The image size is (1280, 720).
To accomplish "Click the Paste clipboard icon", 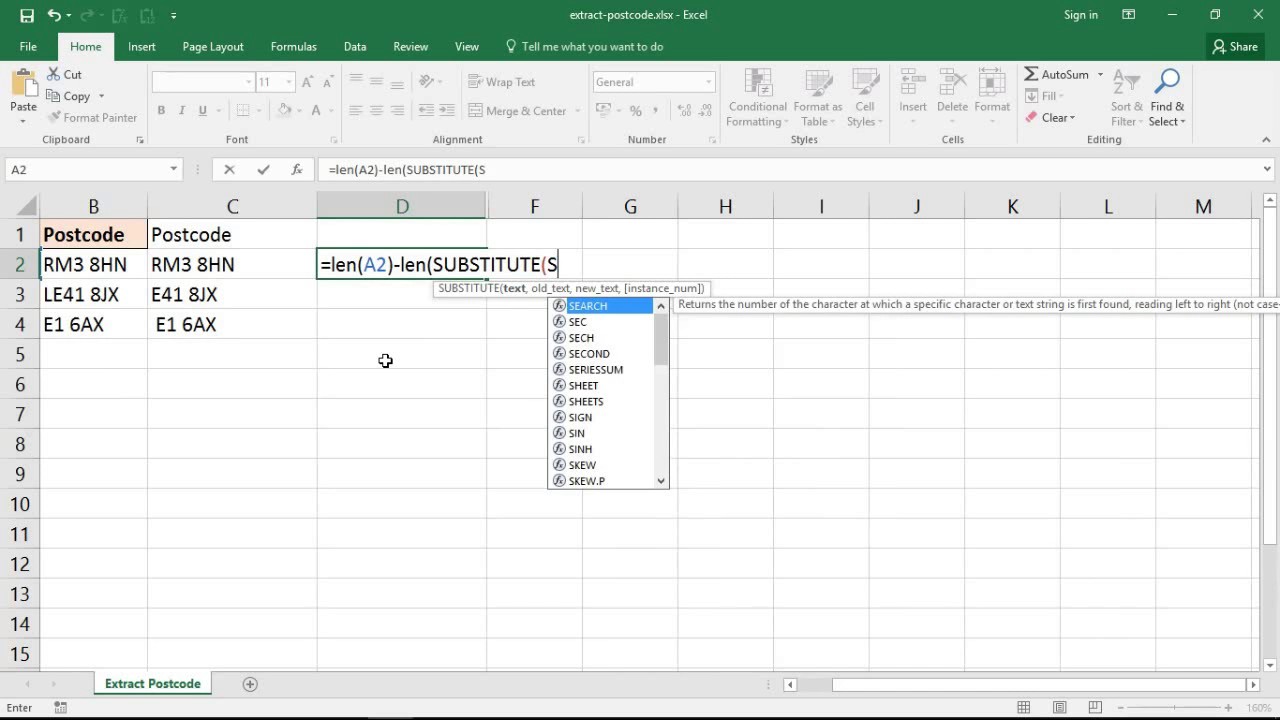I will 23,84.
